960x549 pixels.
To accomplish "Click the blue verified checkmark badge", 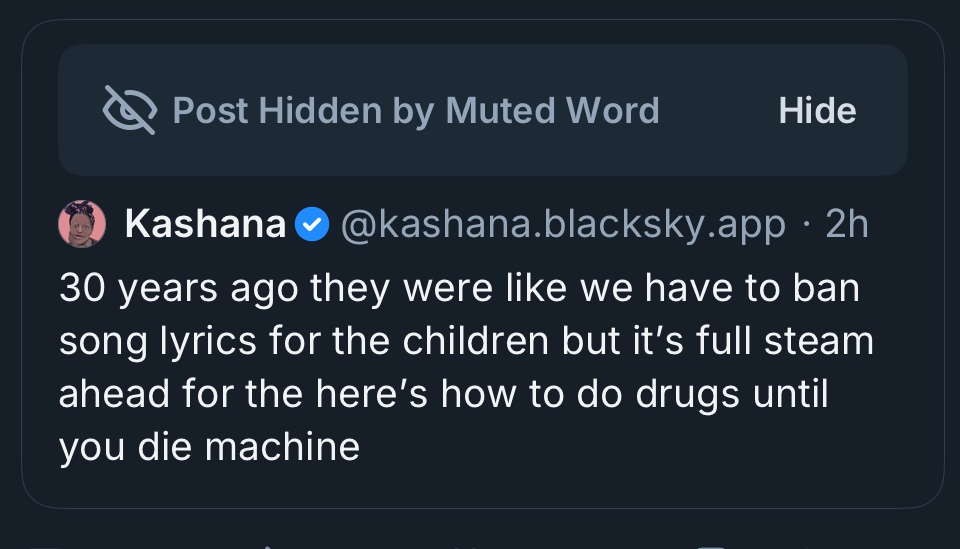I will (312, 225).
